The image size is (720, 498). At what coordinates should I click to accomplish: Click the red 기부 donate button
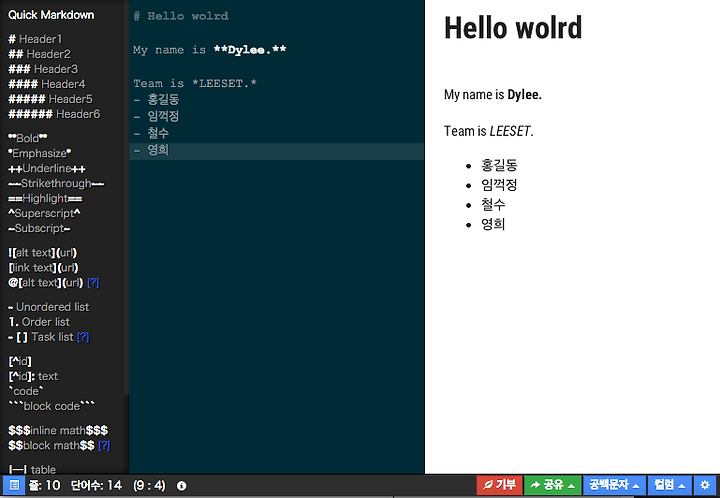(500, 485)
